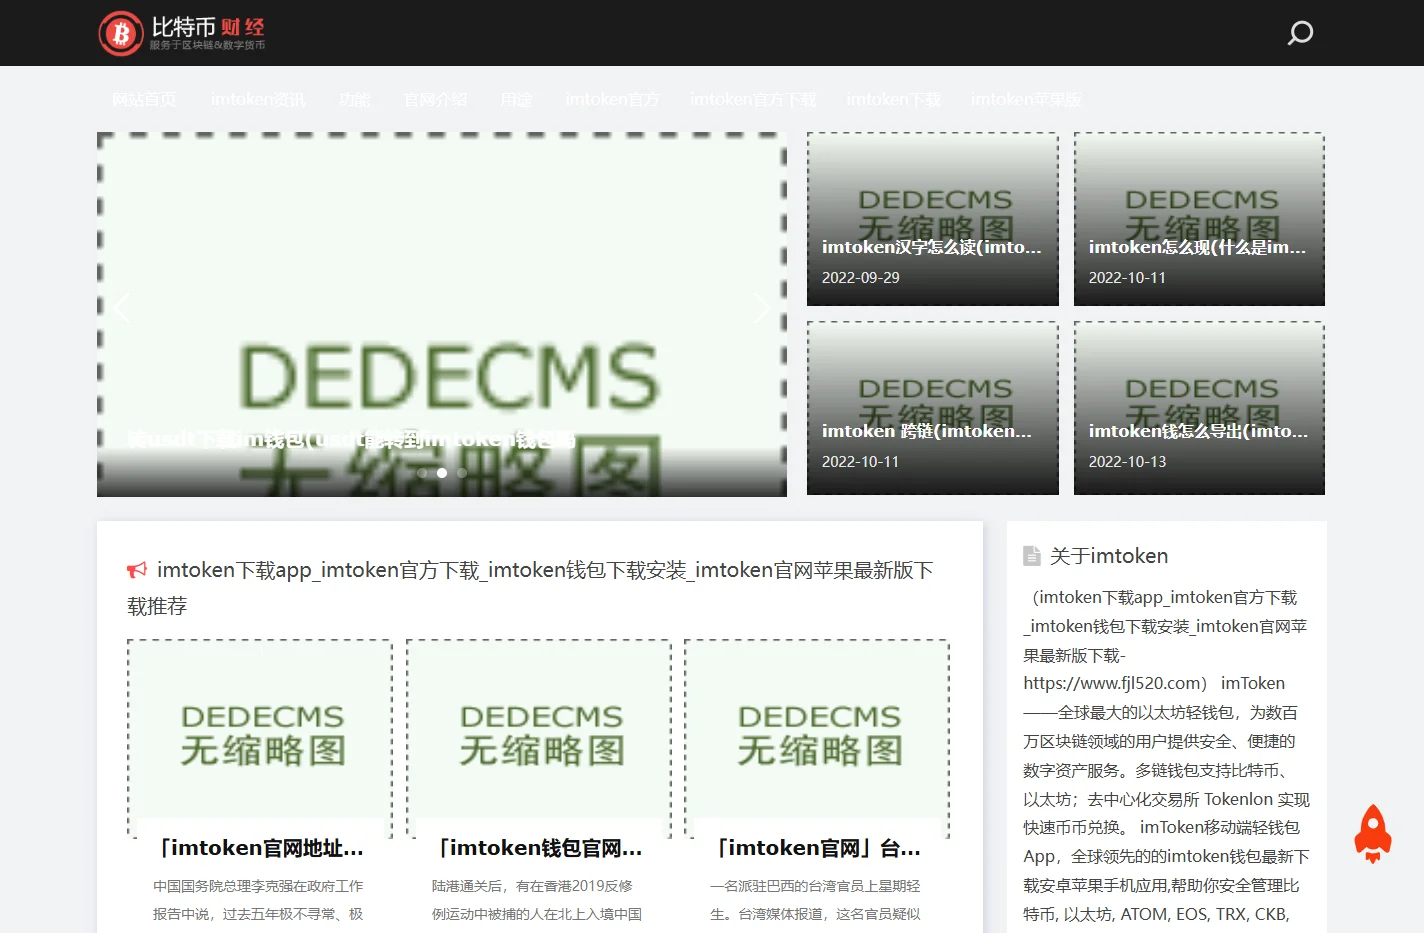Click the document icon beside 关于imtoken
This screenshot has height=933, width=1424.
point(1032,556)
